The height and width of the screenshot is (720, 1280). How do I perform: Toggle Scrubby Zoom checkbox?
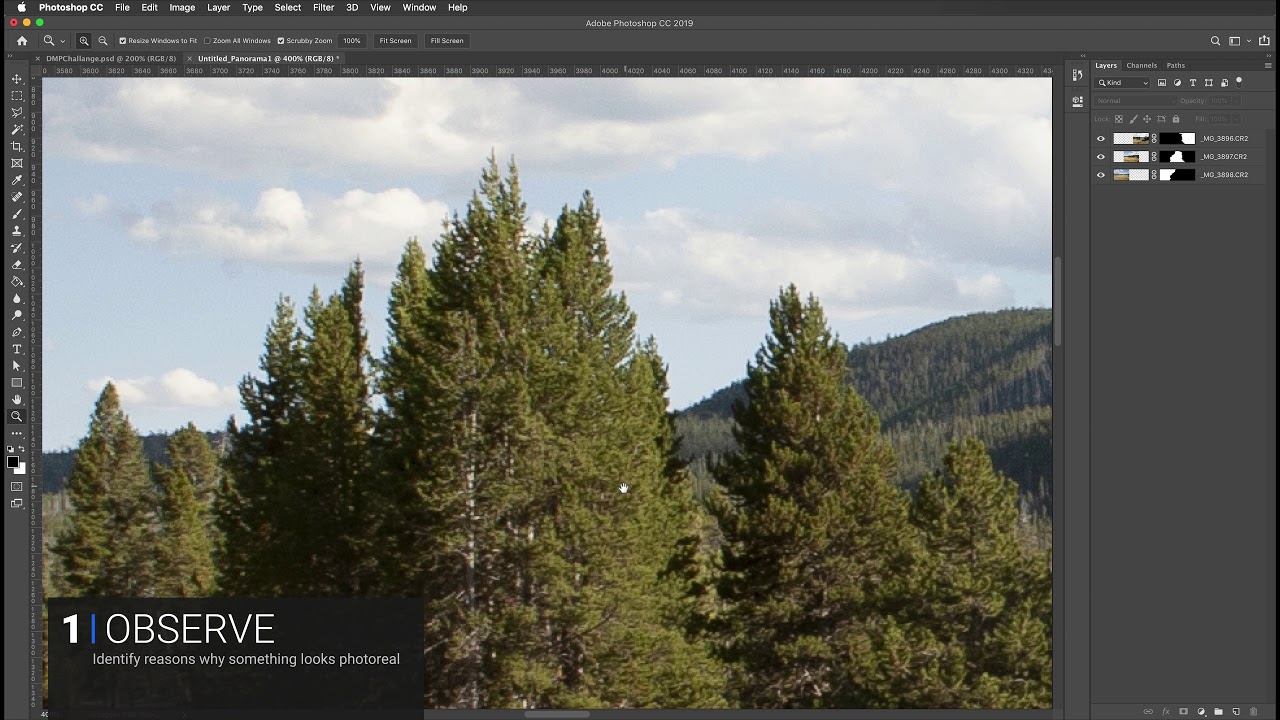(x=281, y=41)
